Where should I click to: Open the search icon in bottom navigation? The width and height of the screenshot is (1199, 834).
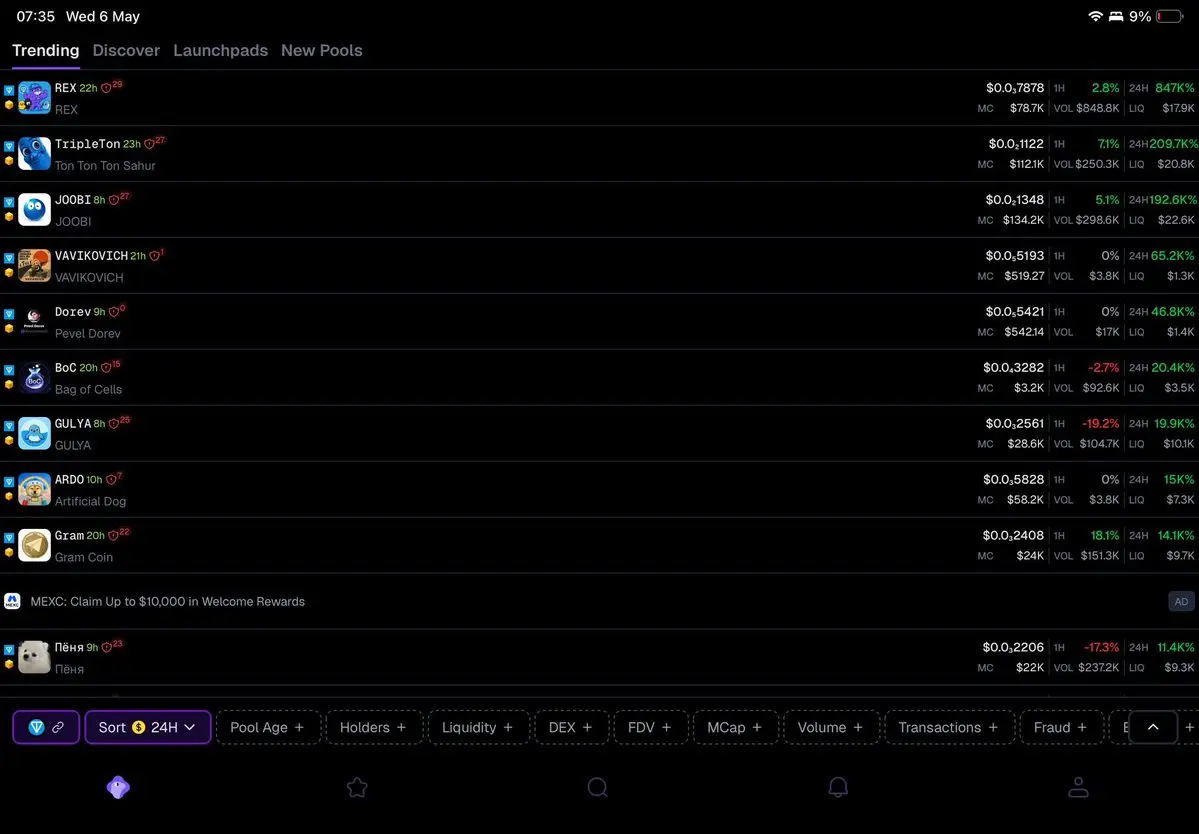coord(597,787)
